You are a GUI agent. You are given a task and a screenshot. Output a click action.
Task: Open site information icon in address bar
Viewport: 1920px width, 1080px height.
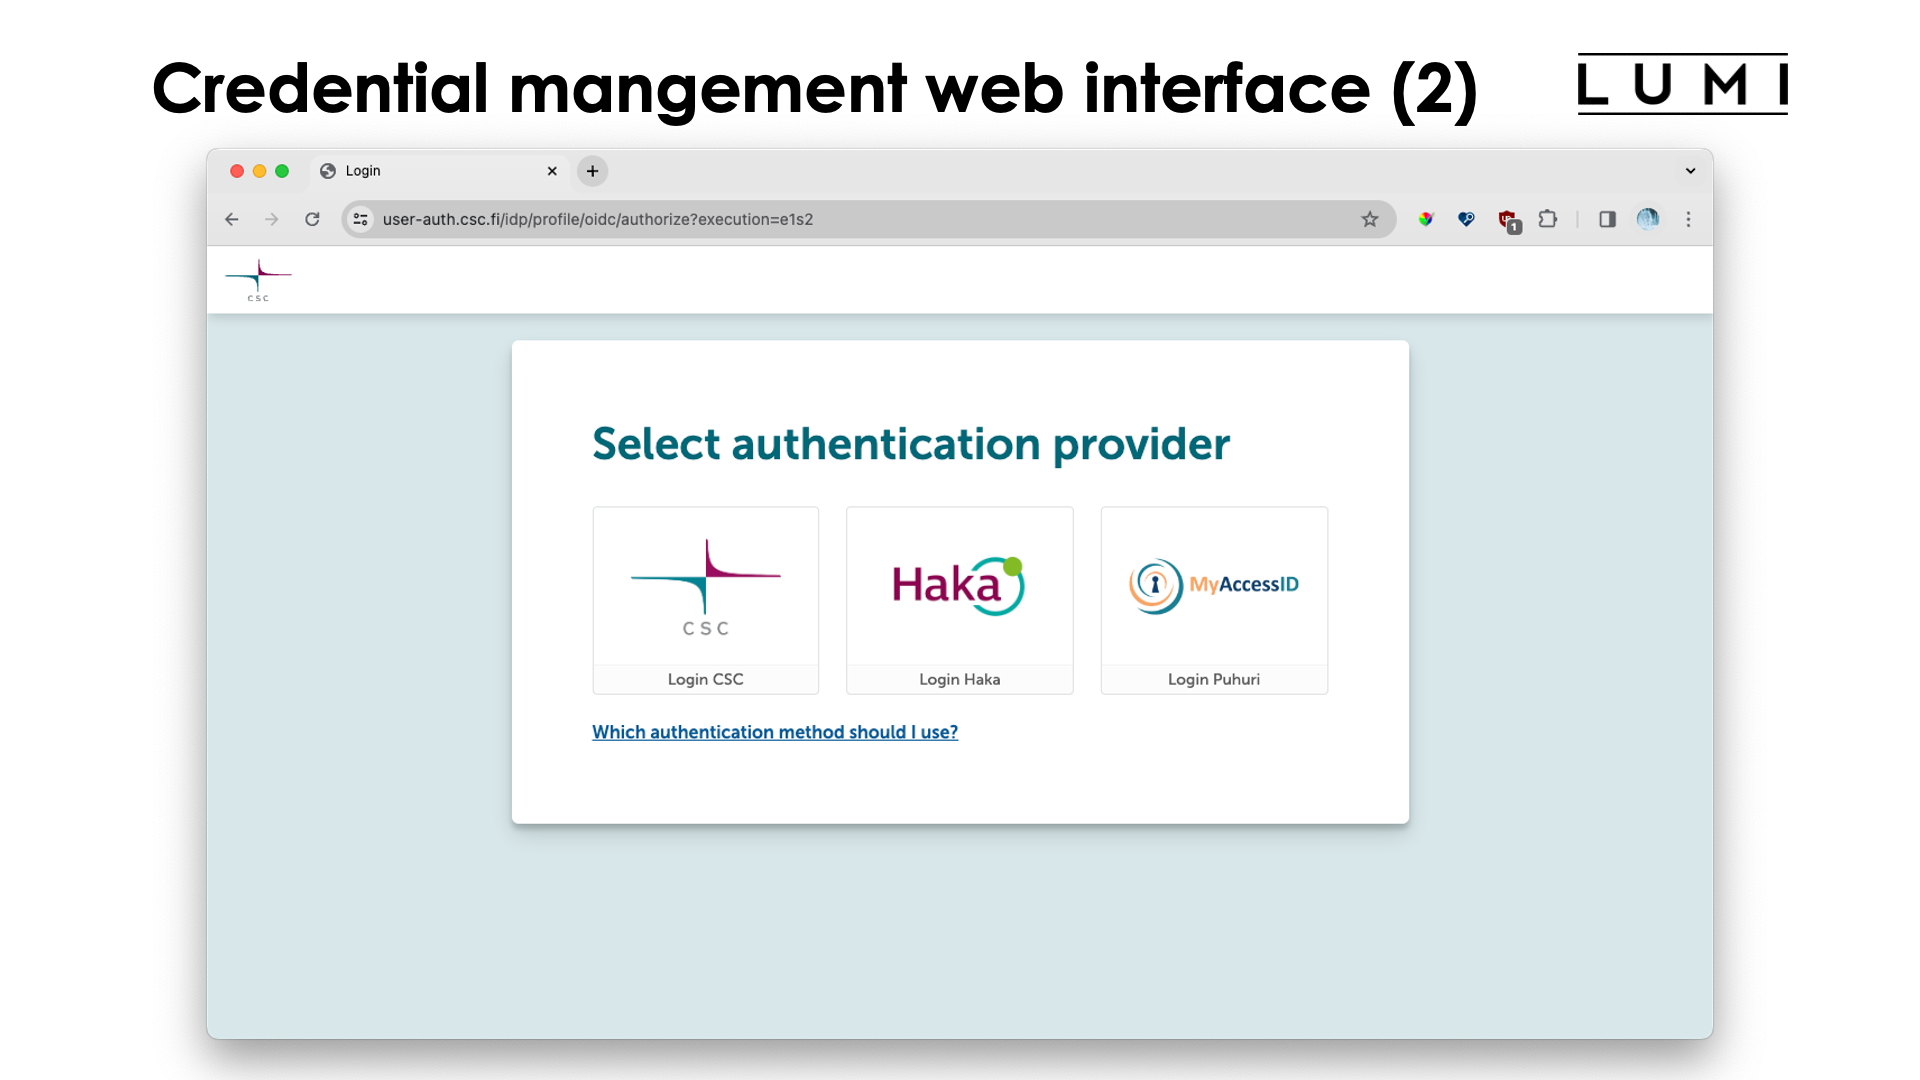(x=361, y=219)
